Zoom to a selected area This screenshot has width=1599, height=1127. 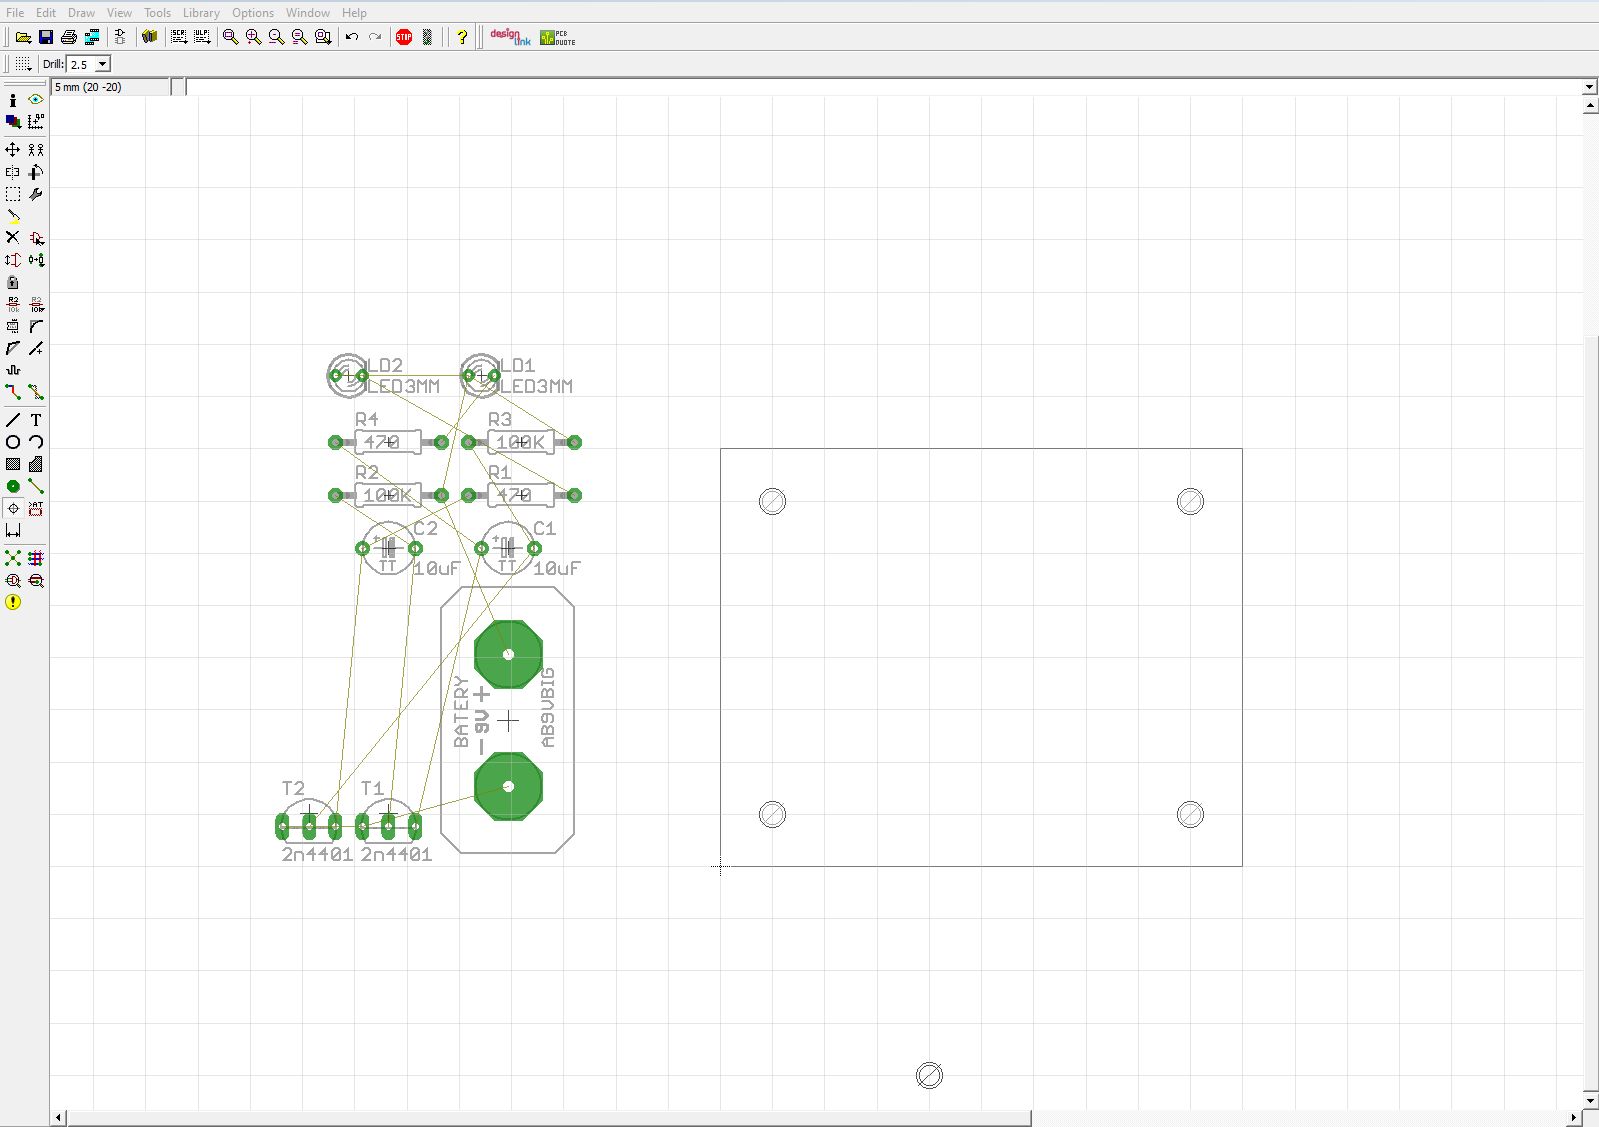323,37
